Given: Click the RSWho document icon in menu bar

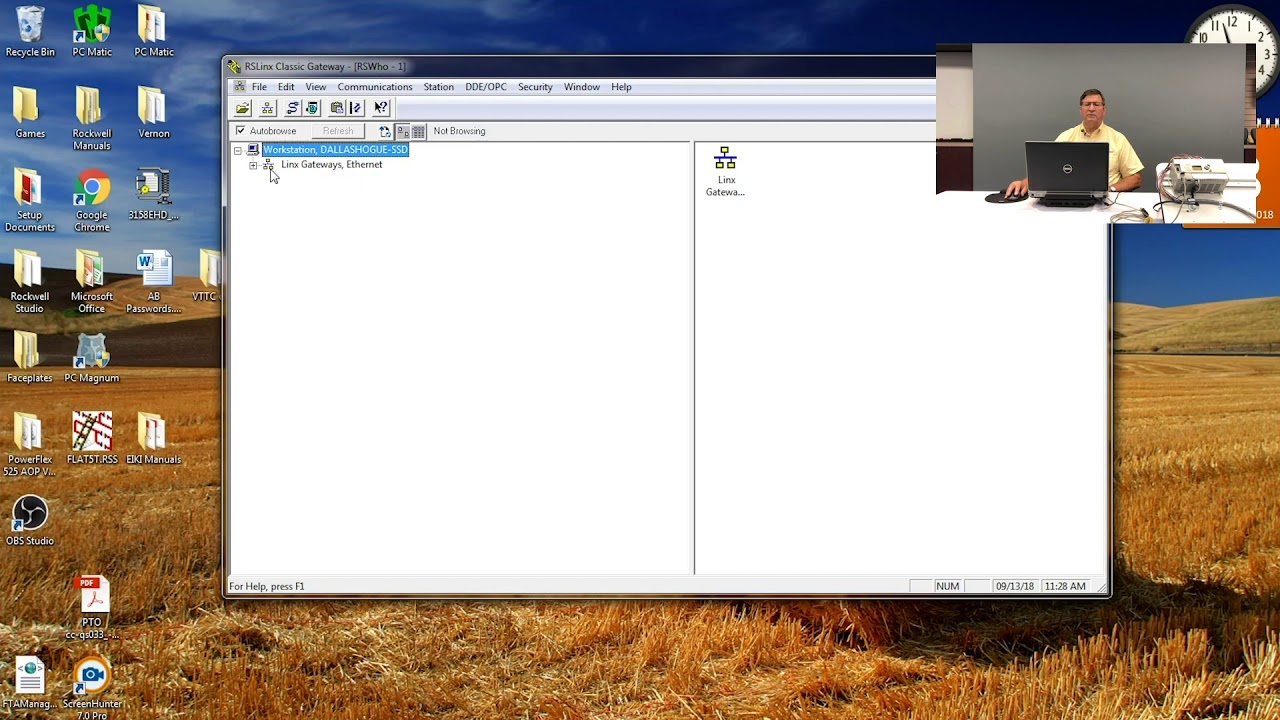Looking at the screenshot, I should click(x=239, y=87).
